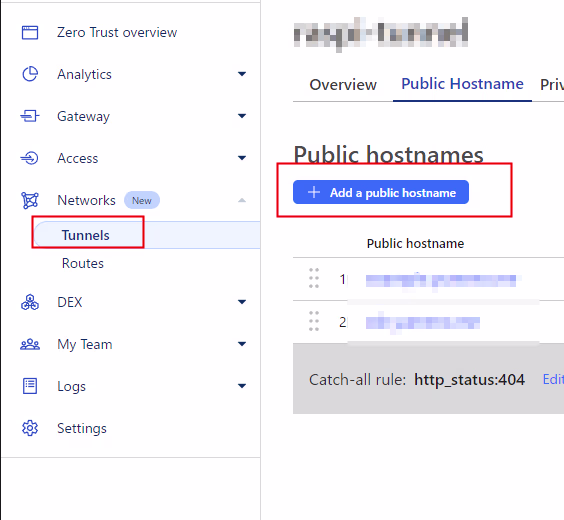The height and width of the screenshot is (520, 564).
Task: Click the Public hostnames heading
Action: (388, 155)
